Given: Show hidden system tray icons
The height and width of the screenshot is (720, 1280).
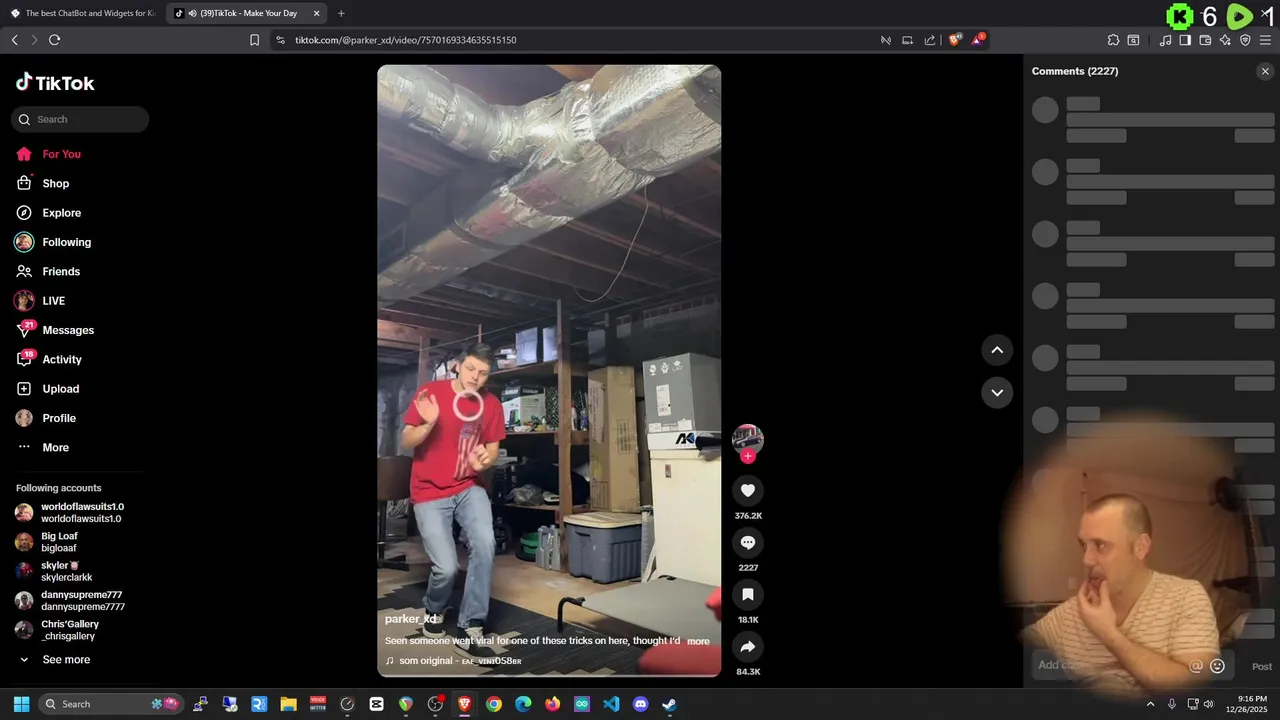Looking at the screenshot, I should tap(1150, 704).
